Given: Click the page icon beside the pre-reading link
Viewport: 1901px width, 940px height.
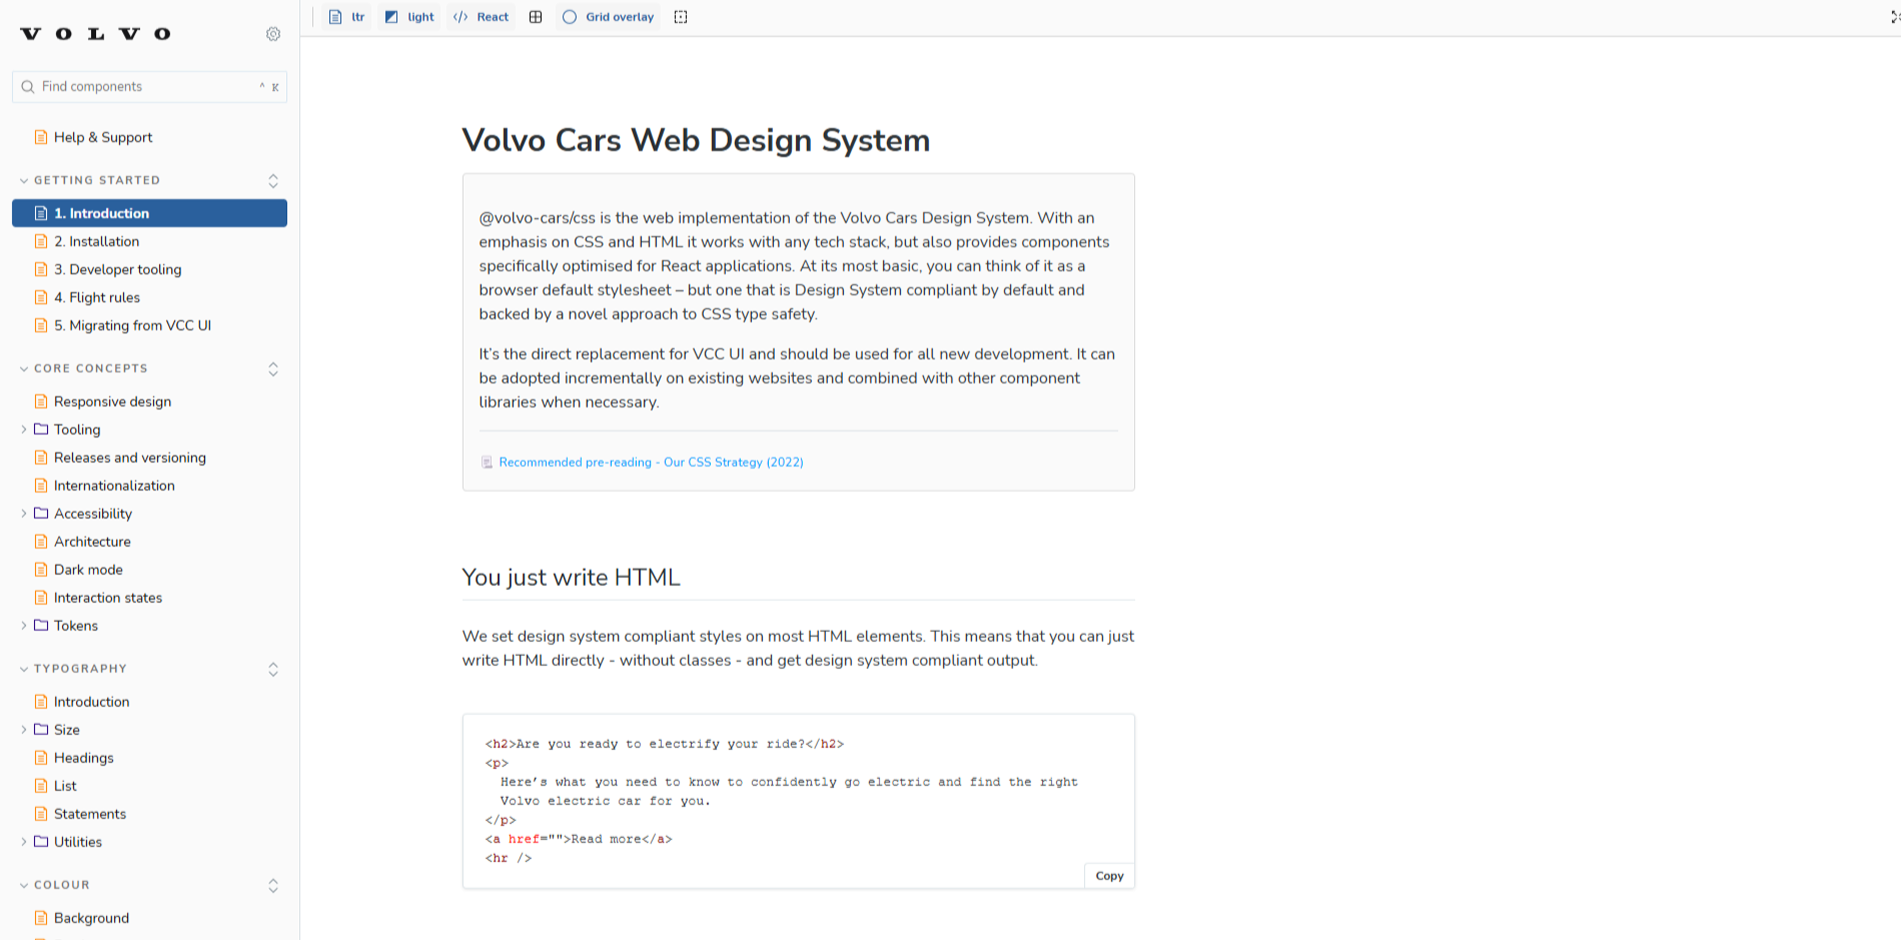Looking at the screenshot, I should point(487,462).
